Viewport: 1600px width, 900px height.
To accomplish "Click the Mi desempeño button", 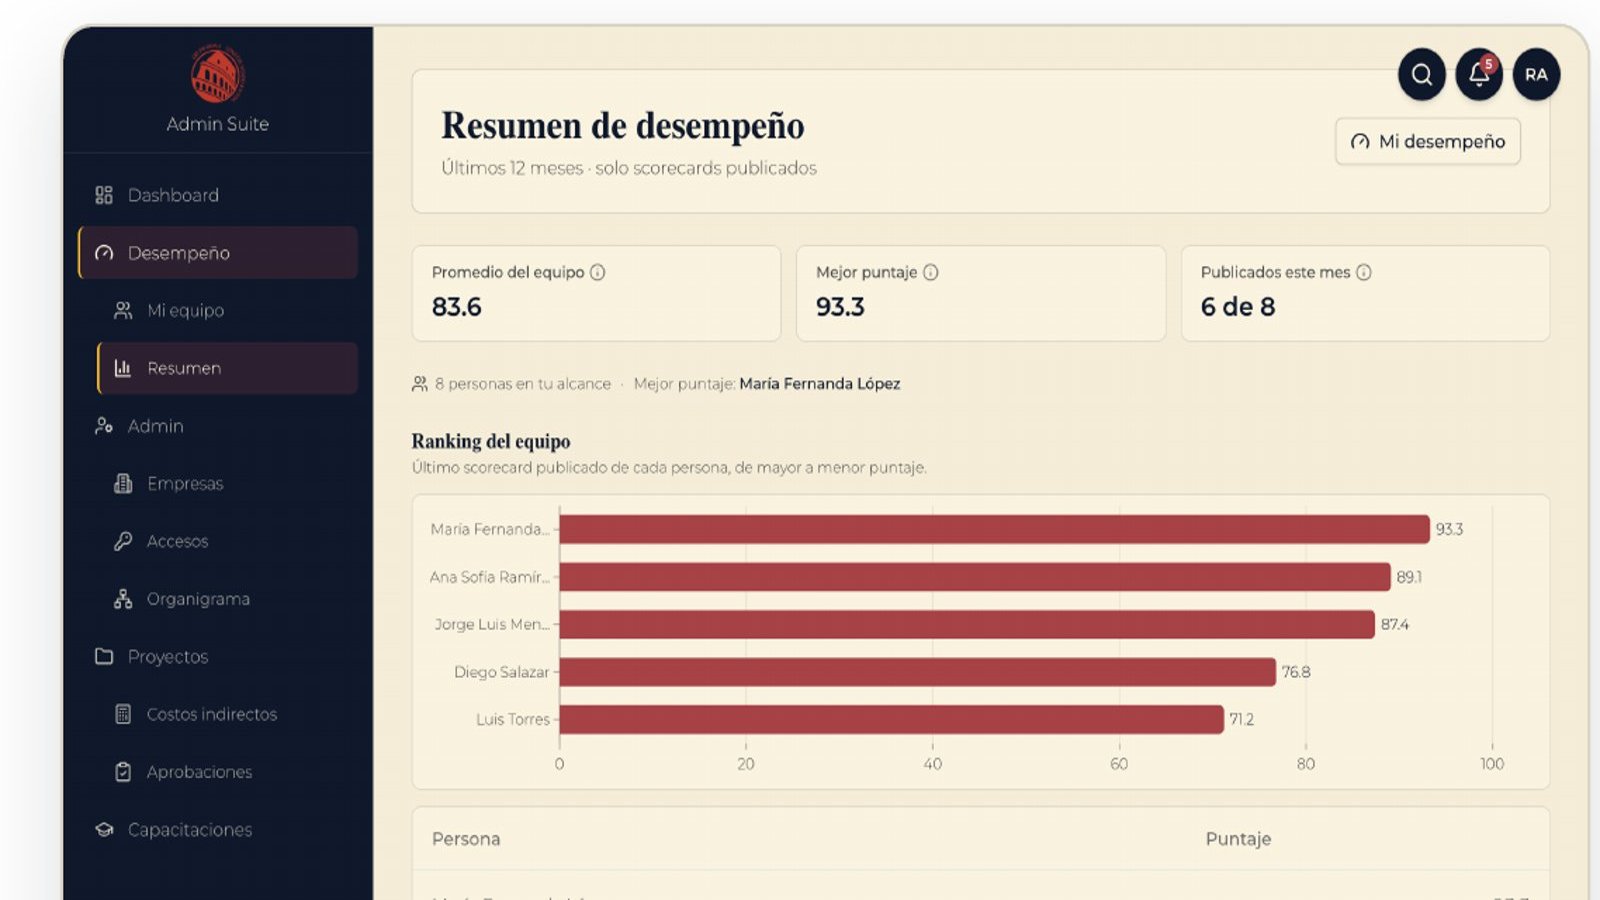I will coord(1428,142).
